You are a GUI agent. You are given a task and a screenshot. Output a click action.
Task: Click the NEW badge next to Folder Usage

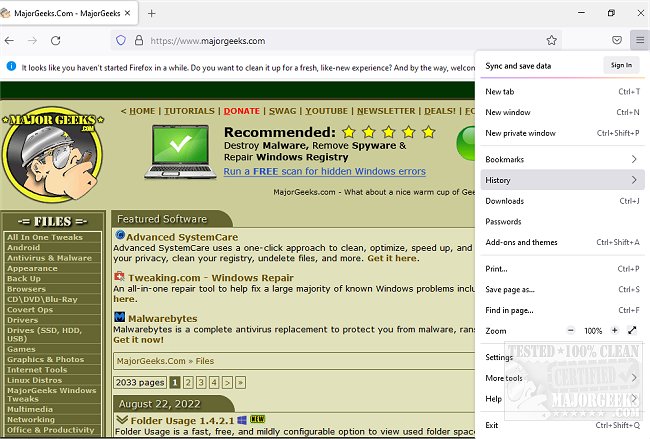(x=257, y=419)
